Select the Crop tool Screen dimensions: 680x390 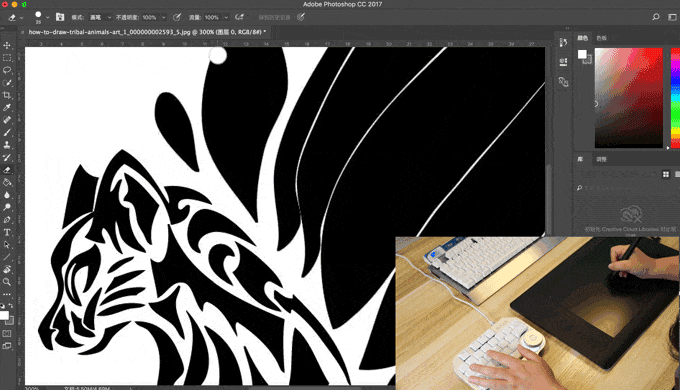[x=7, y=95]
